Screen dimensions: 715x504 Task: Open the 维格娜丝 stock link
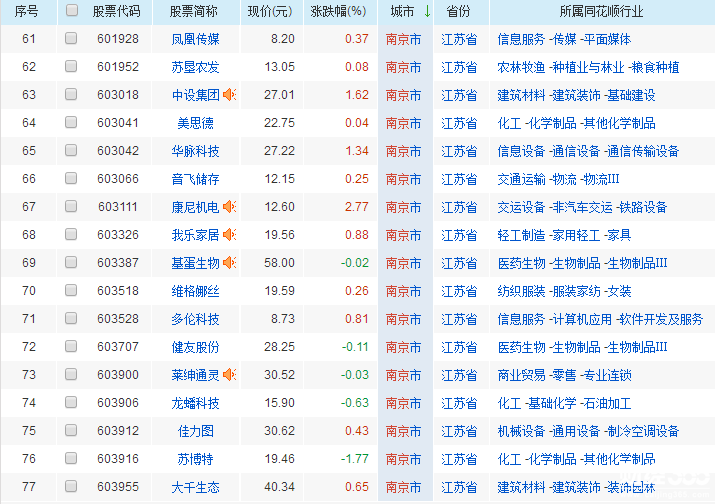(195, 291)
